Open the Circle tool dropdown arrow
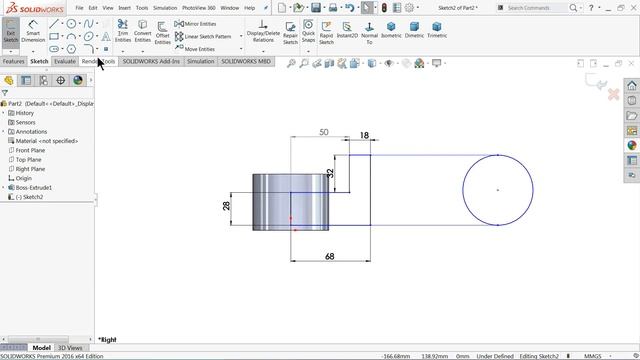 [80, 24]
